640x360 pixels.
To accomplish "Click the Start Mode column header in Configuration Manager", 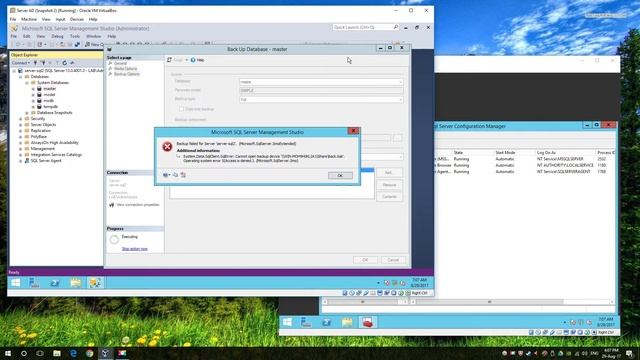I will click(505, 153).
